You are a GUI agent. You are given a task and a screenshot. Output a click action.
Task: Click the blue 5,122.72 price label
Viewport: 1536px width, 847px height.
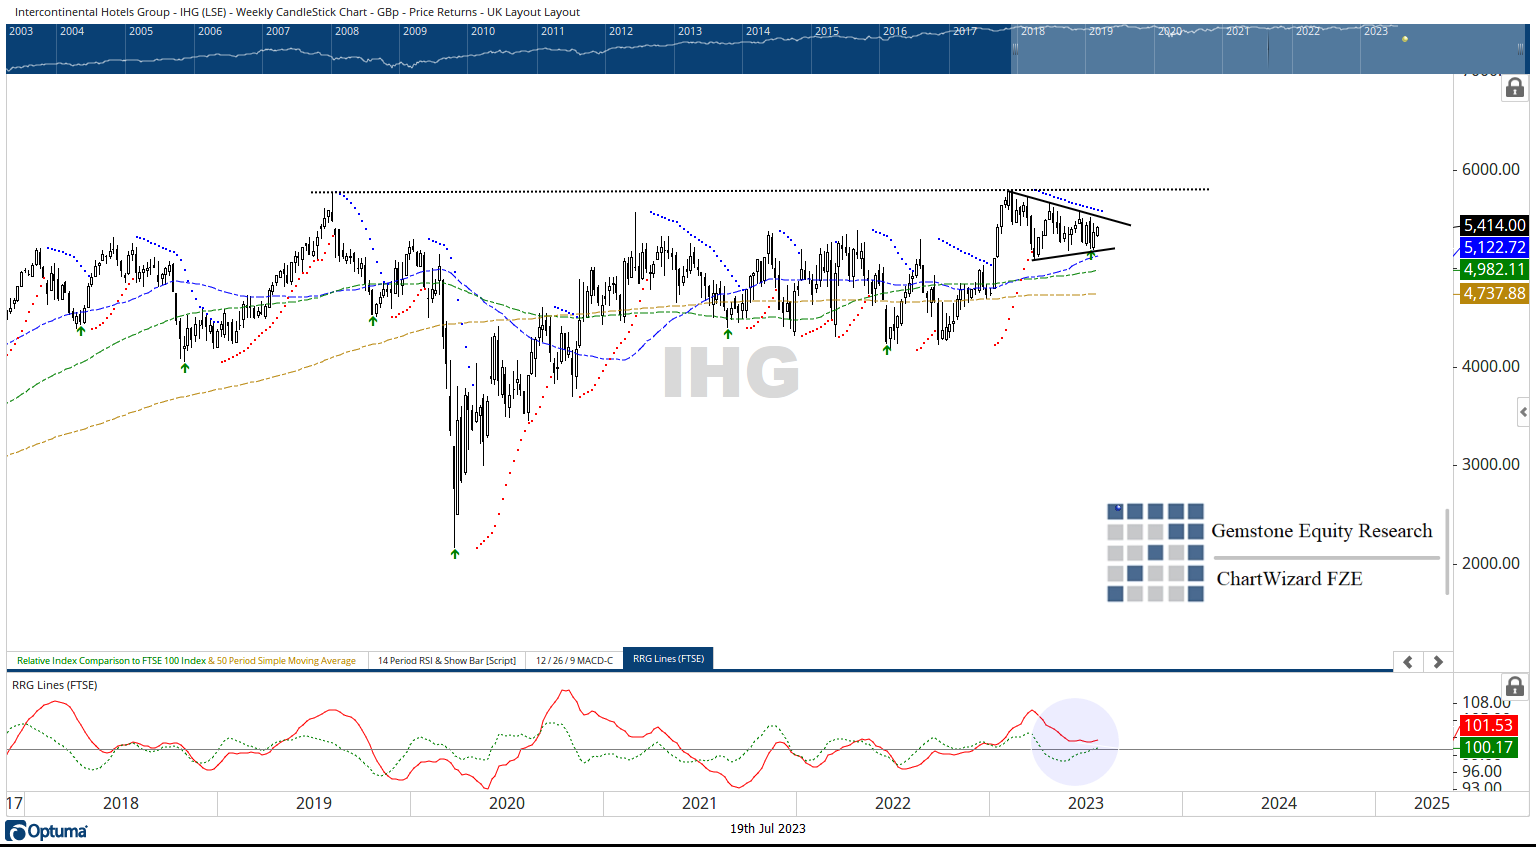tap(1494, 247)
